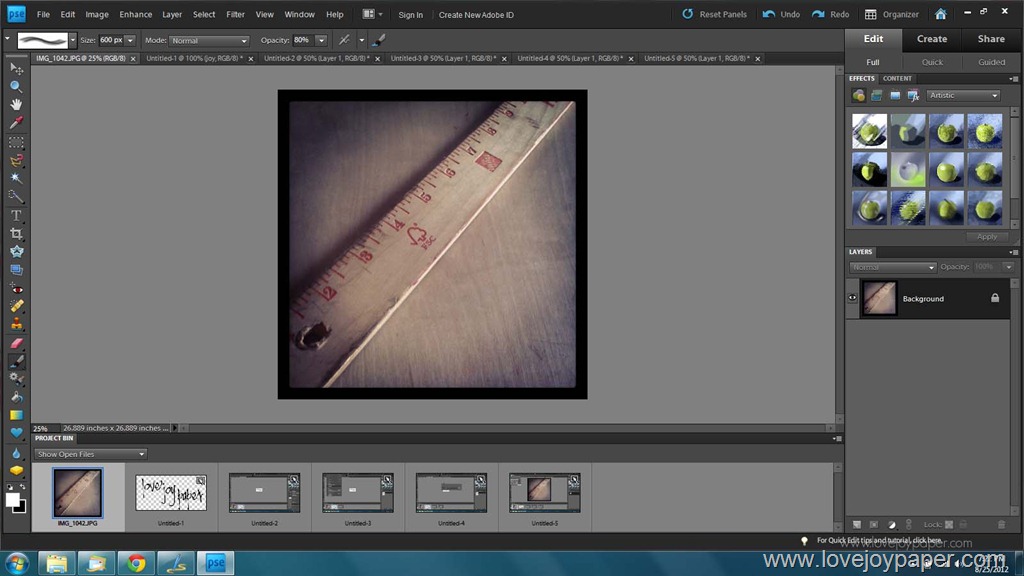
Task: Select the Custom Shape heart tool
Action: (16, 433)
